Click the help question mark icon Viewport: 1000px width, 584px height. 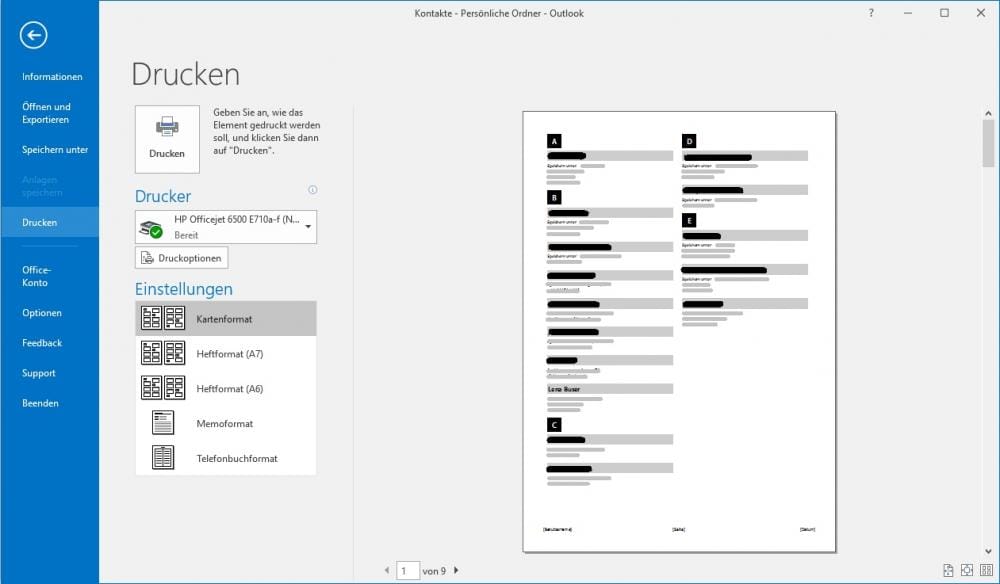pyautogui.click(x=871, y=13)
